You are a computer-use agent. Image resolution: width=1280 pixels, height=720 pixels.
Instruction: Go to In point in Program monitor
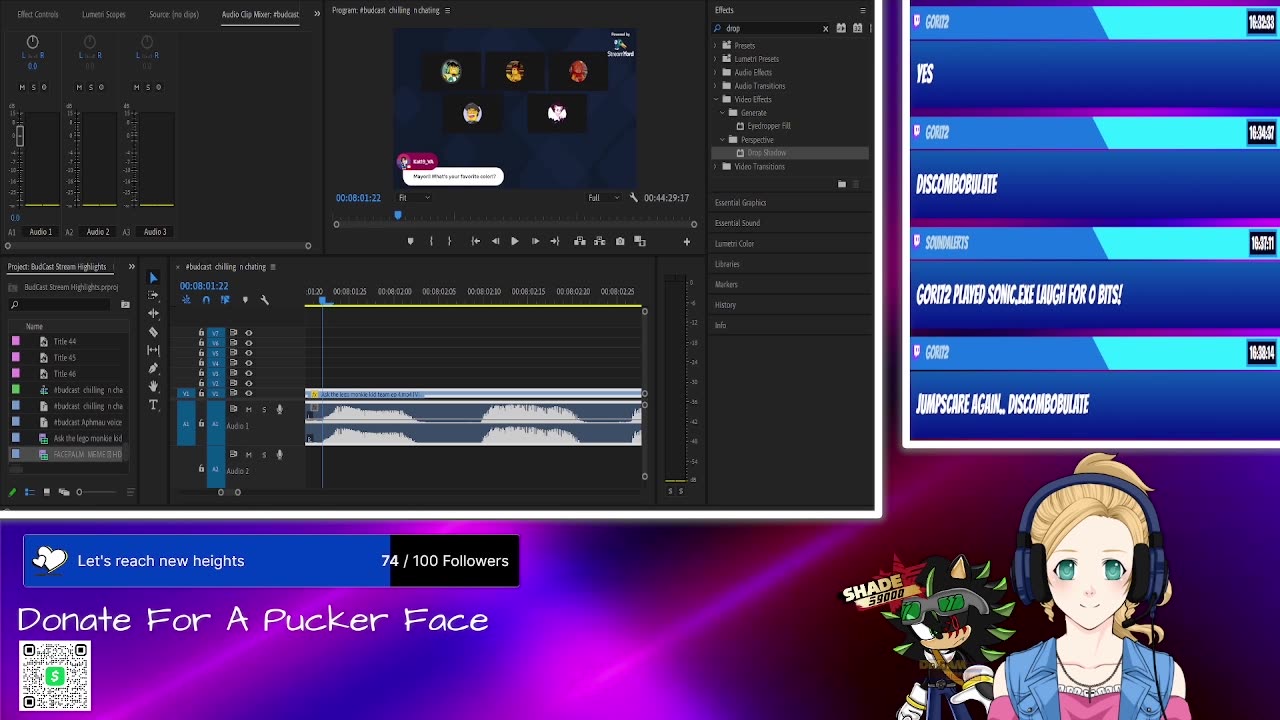coord(475,241)
